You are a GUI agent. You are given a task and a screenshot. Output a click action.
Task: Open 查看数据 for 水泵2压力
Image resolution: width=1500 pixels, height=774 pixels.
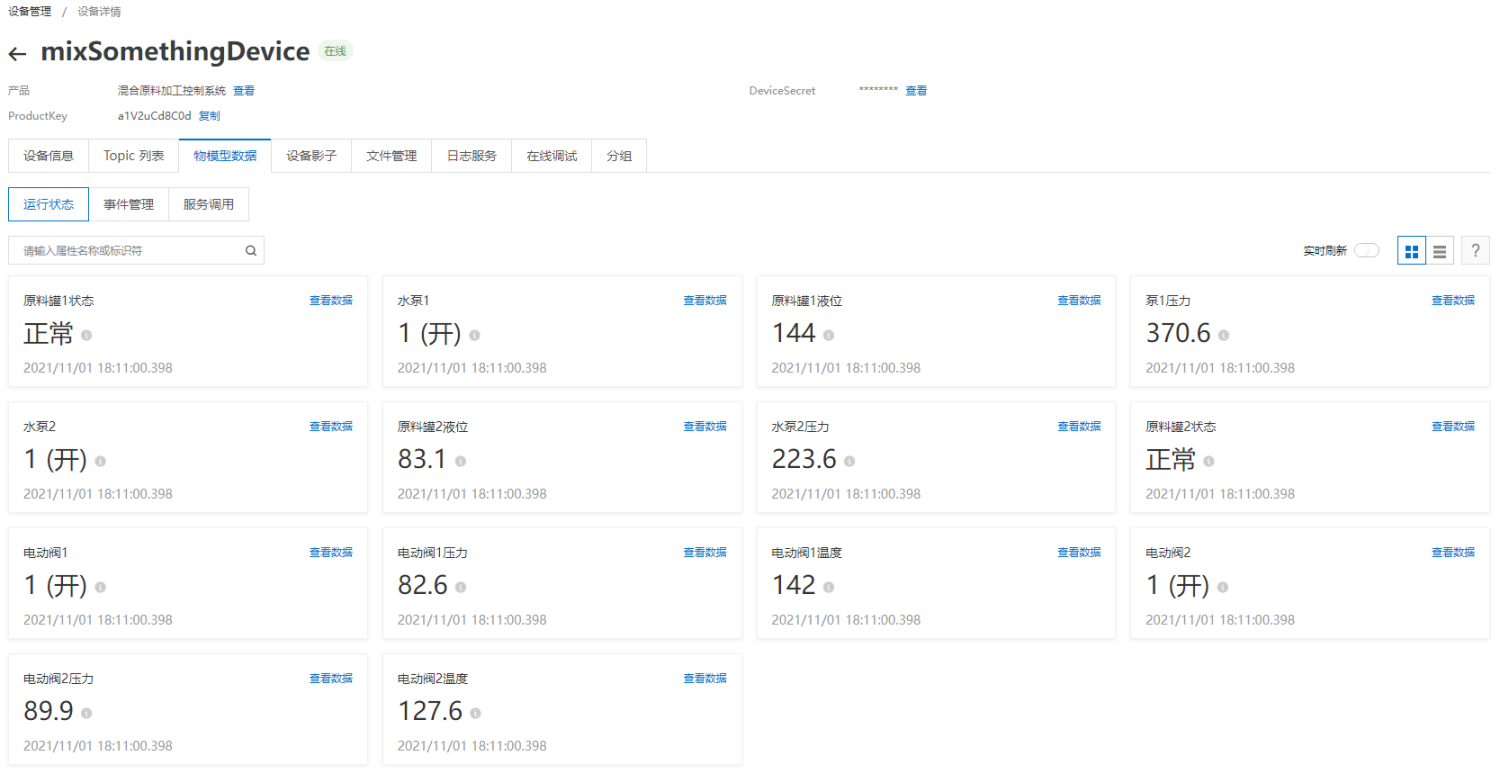1079,426
